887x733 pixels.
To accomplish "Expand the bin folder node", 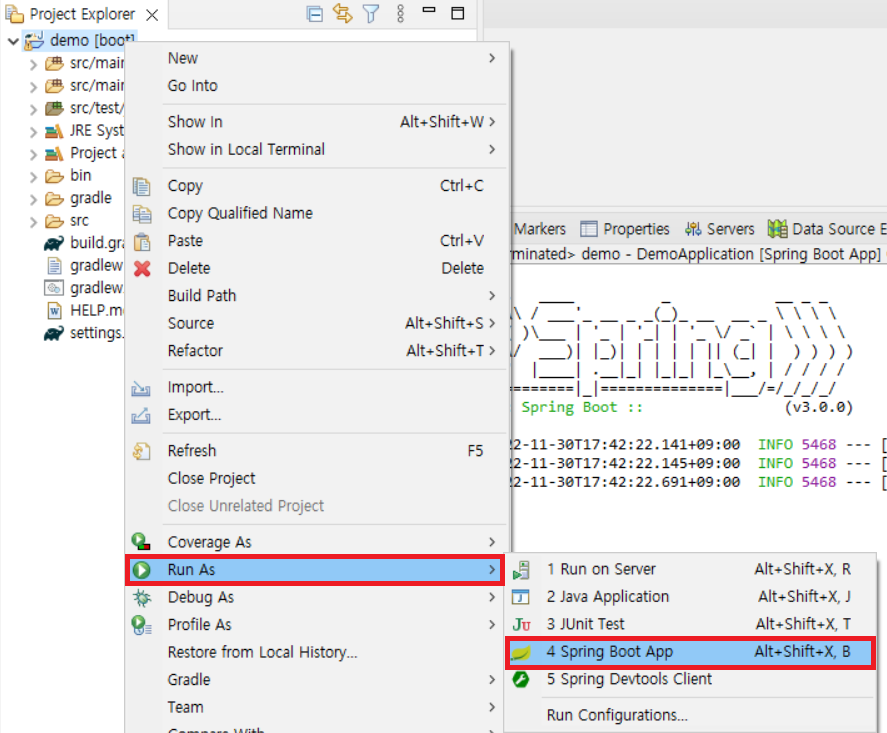I will pyautogui.click(x=33, y=177).
